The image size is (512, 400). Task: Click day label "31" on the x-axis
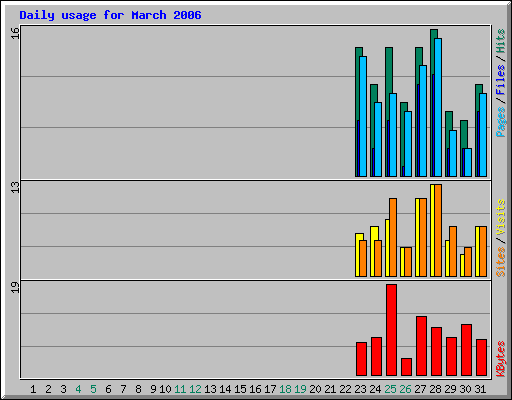tap(480, 389)
